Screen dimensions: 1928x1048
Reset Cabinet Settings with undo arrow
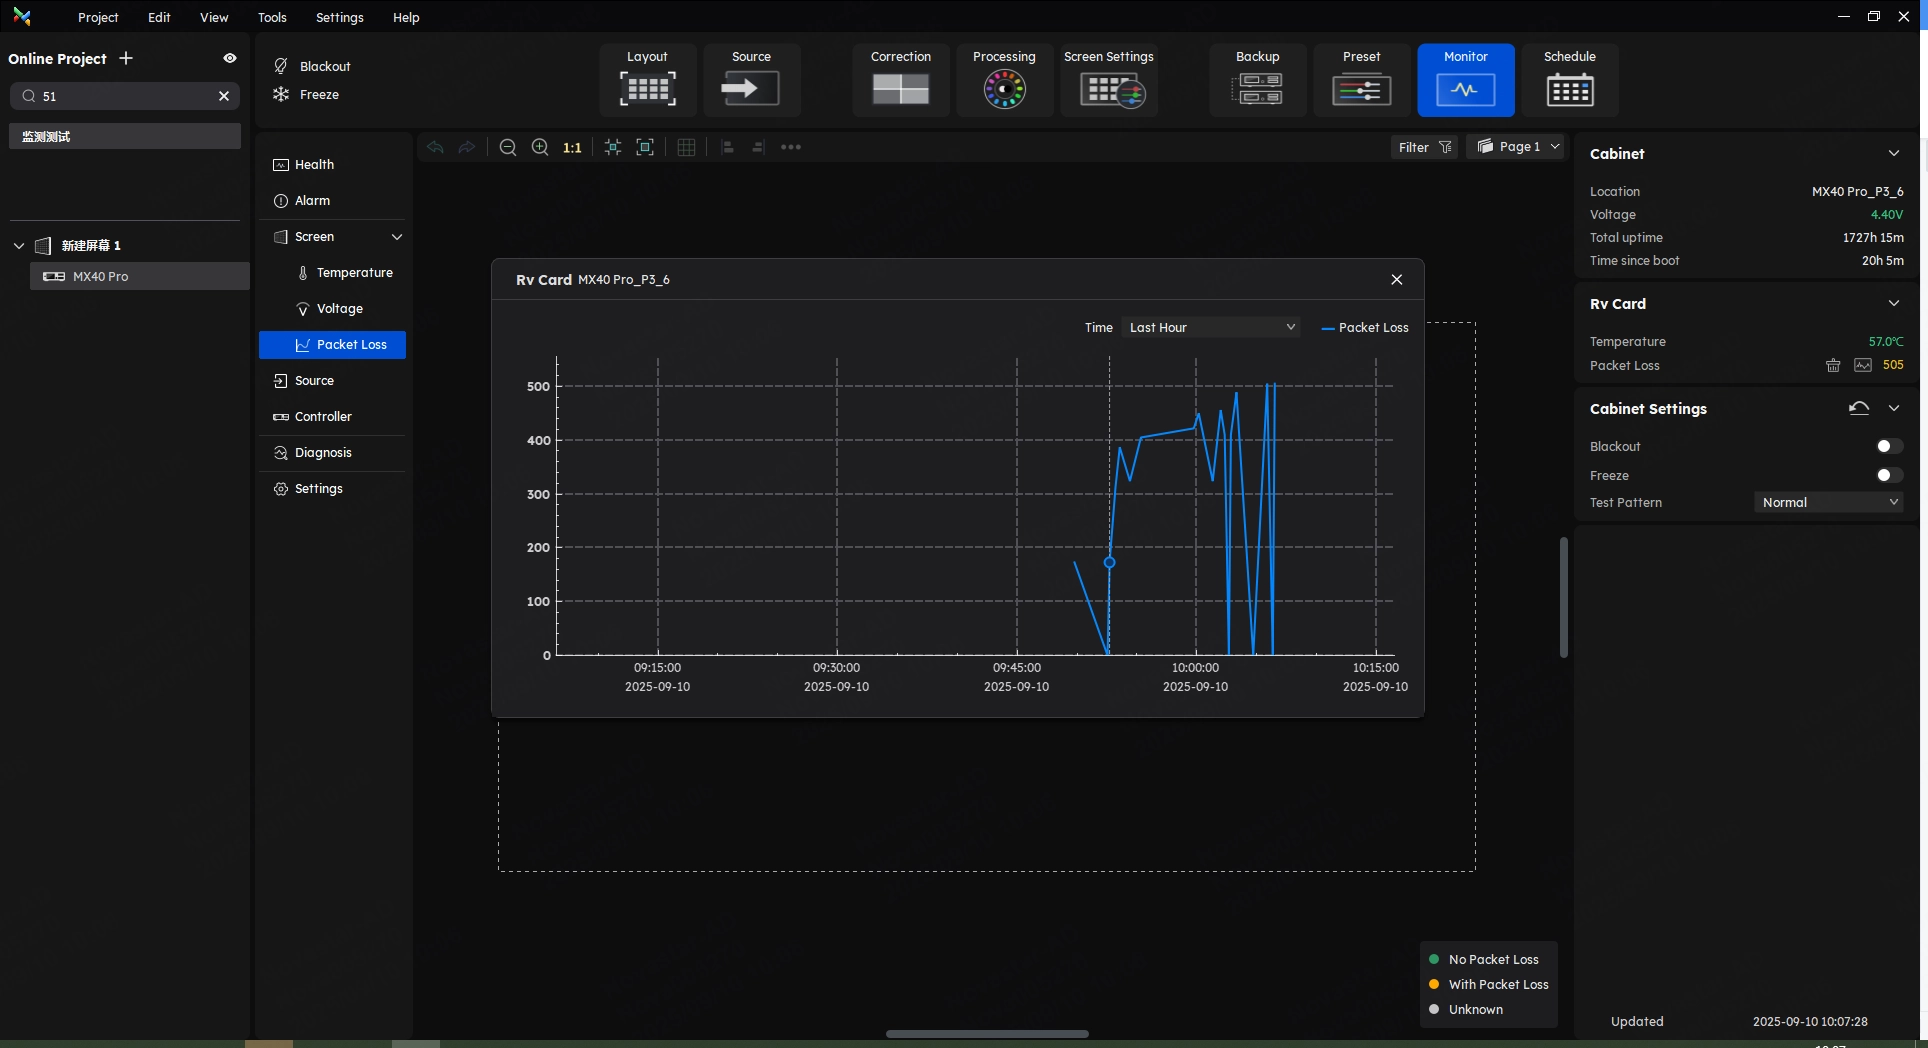coord(1858,408)
